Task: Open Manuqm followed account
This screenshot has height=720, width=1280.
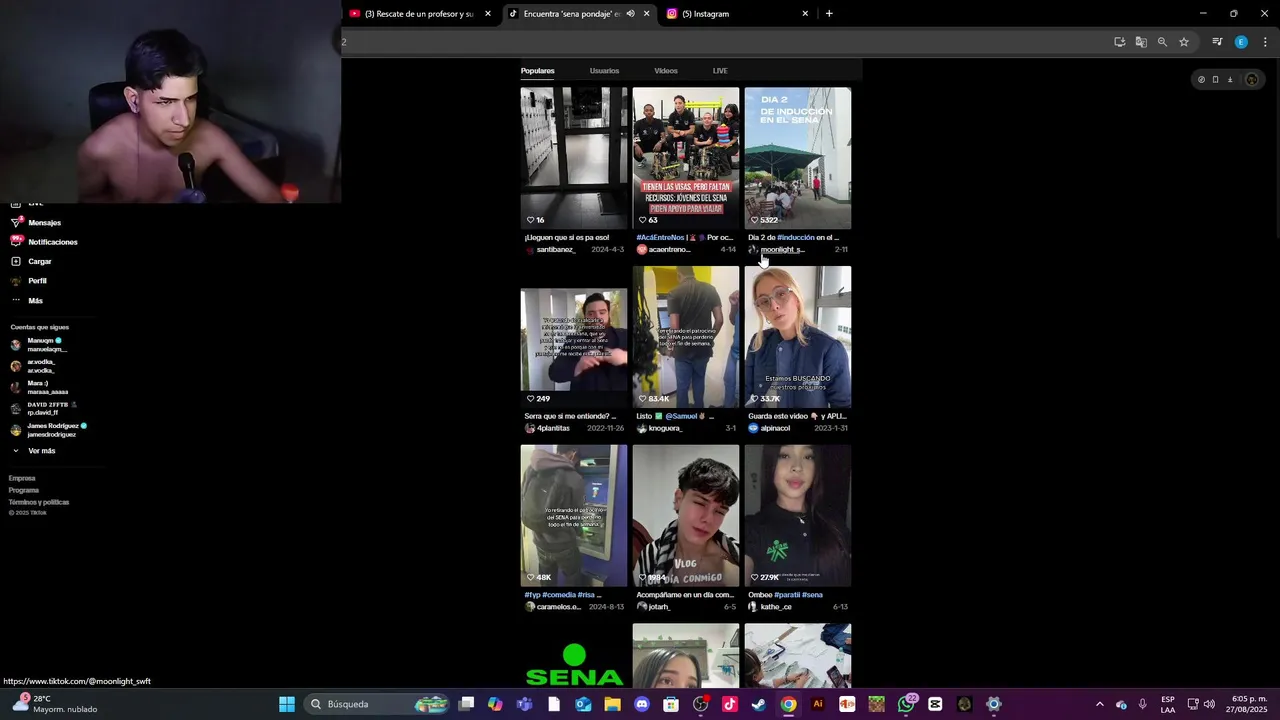Action: [x=38, y=345]
